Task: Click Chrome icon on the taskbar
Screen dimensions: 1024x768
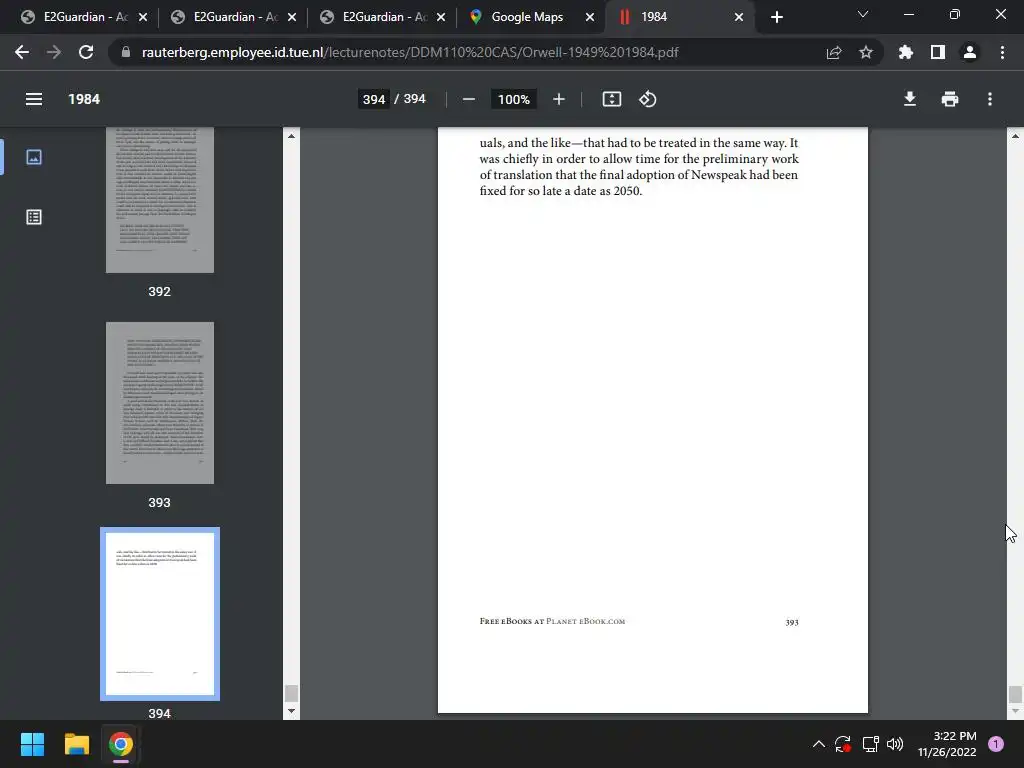Action: tap(120, 744)
